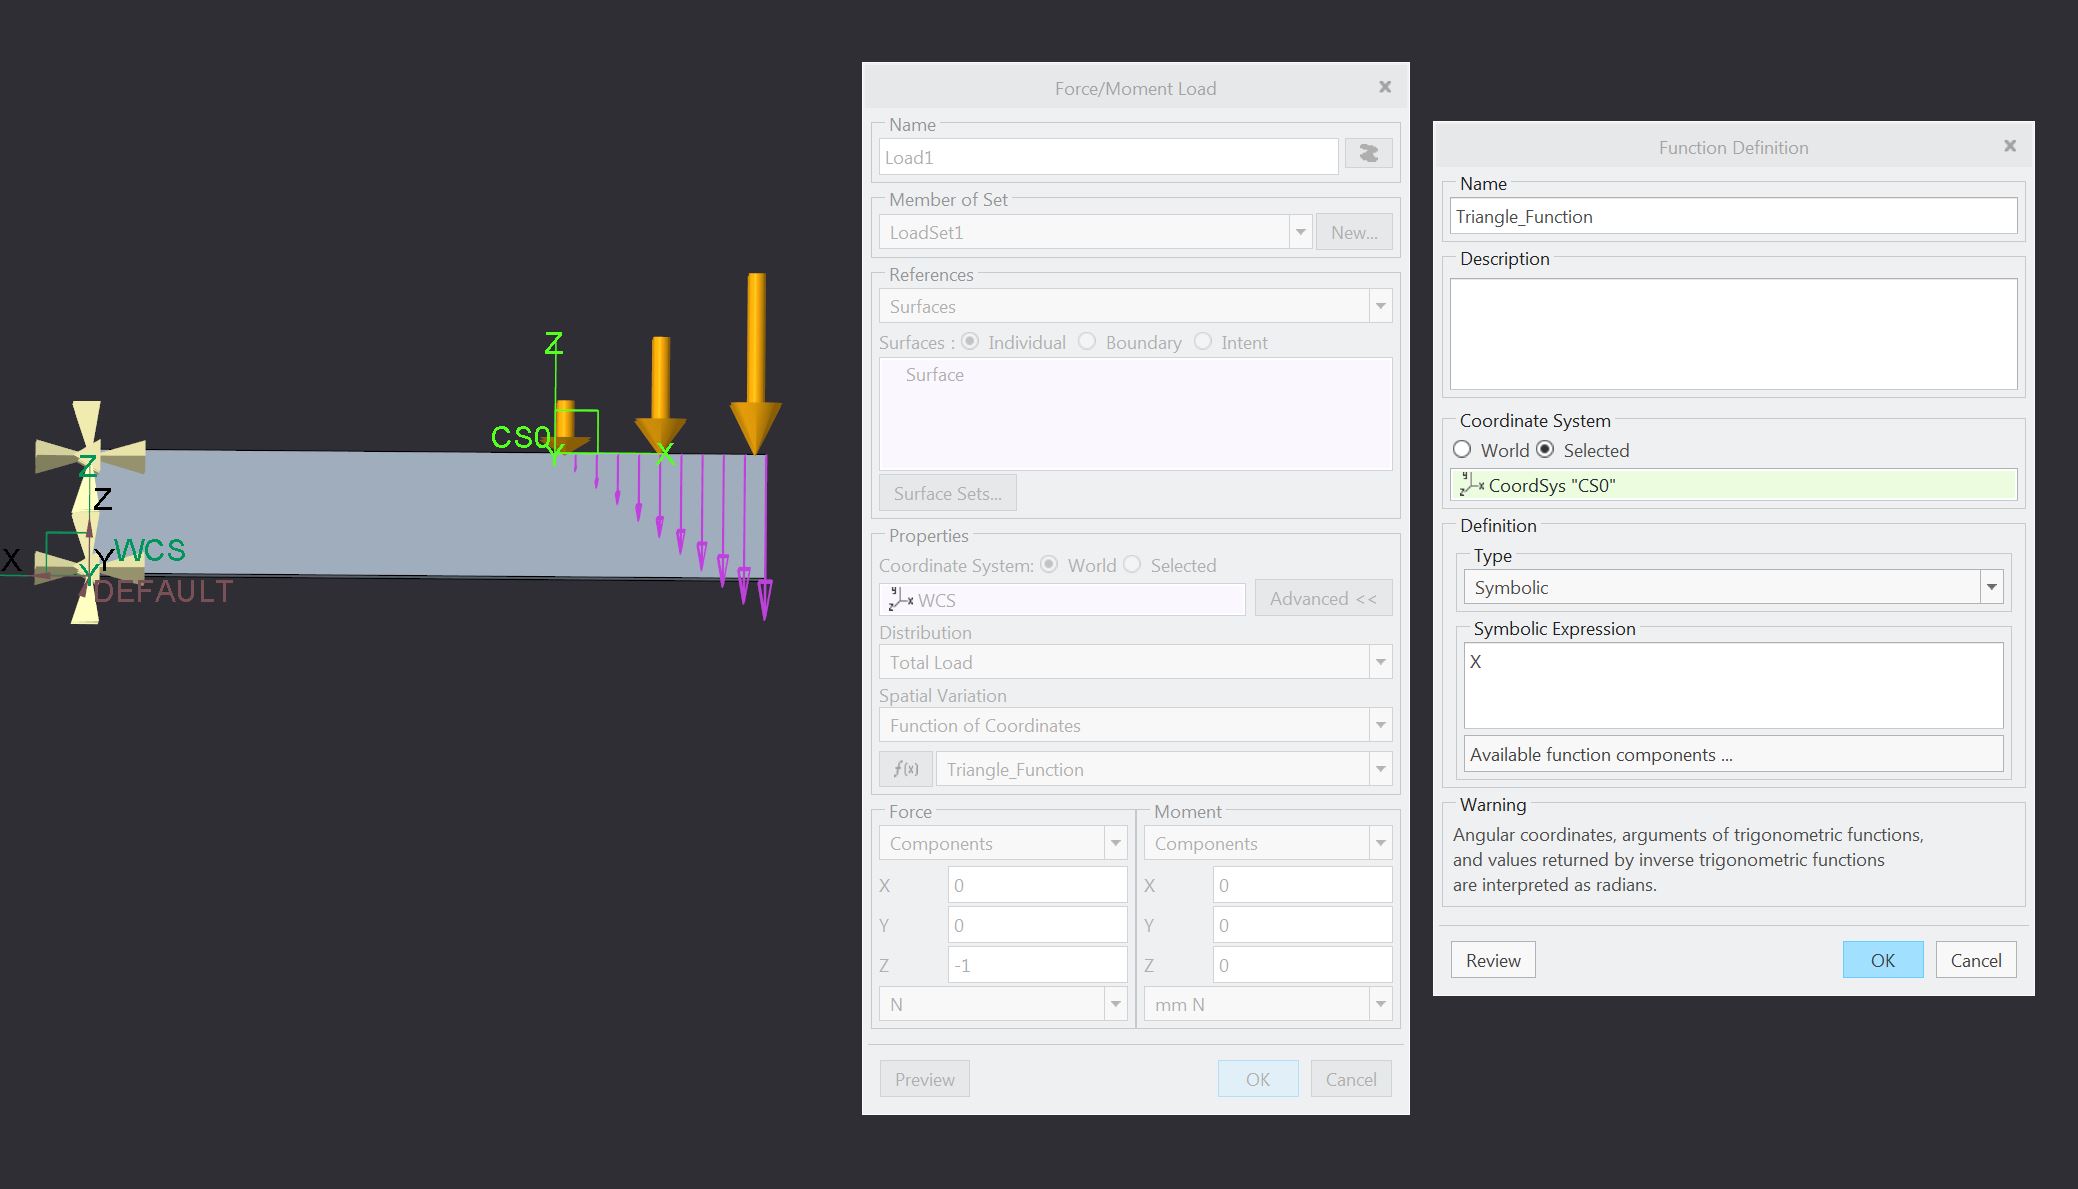Open the force units "N" dropdown

(1115, 1003)
